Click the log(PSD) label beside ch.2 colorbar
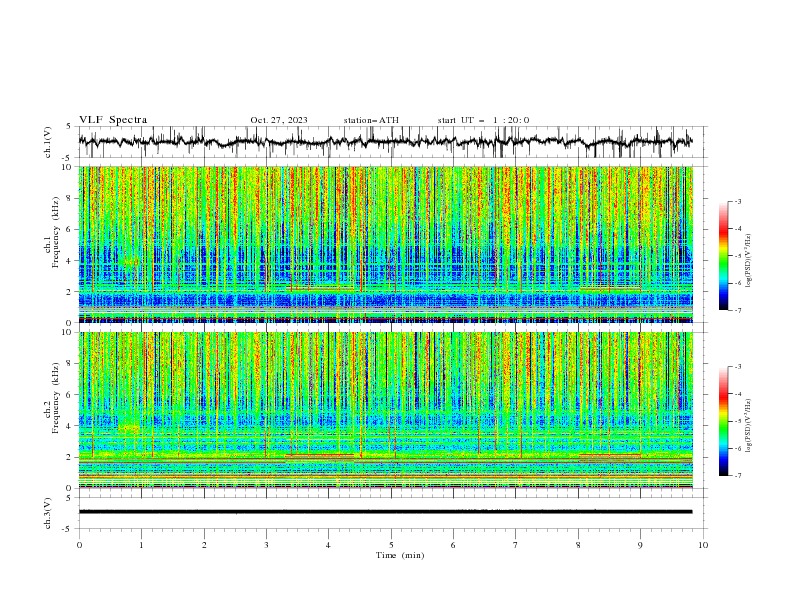Image resolution: width=792 pixels, height=612 pixels. (x=748, y=426)
